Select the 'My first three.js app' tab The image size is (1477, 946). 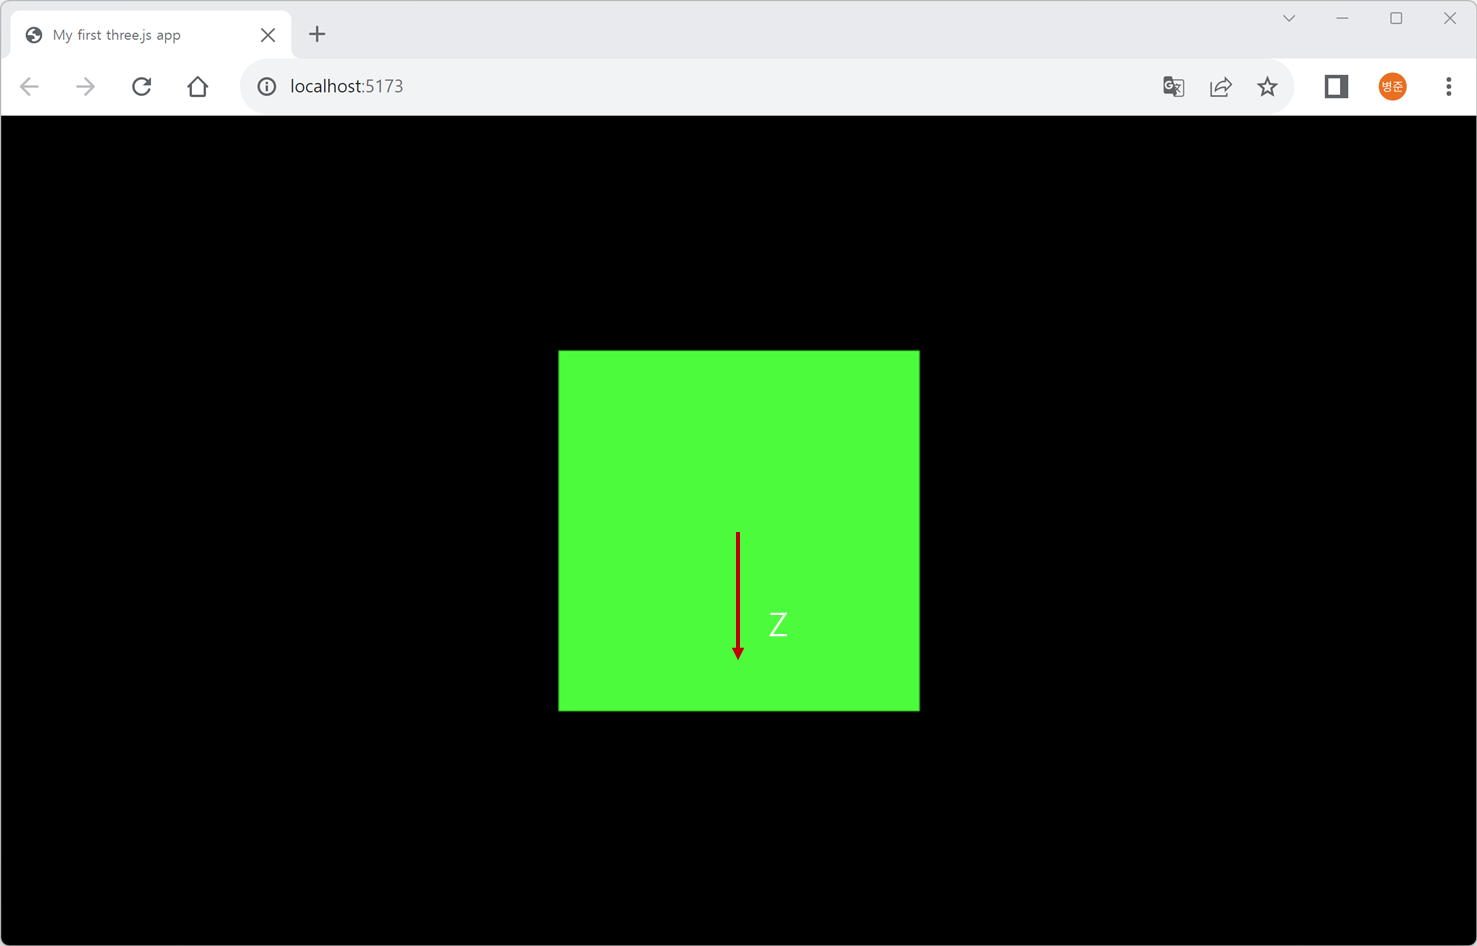tap(151, 35)
